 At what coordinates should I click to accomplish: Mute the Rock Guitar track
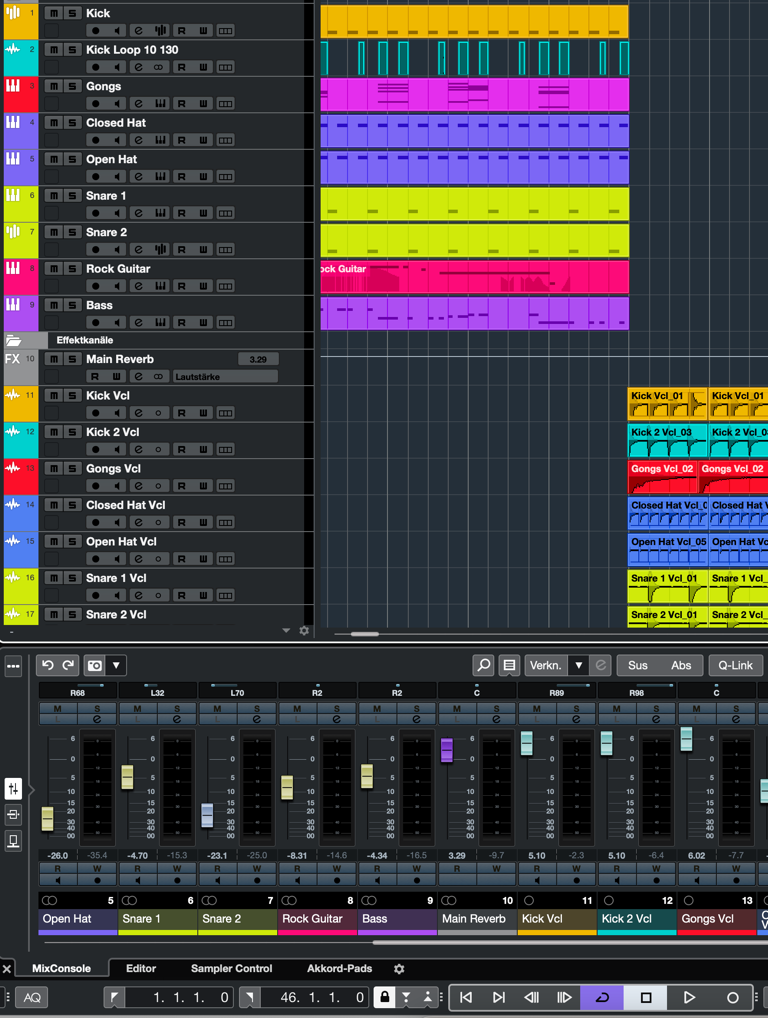[53, 268]
